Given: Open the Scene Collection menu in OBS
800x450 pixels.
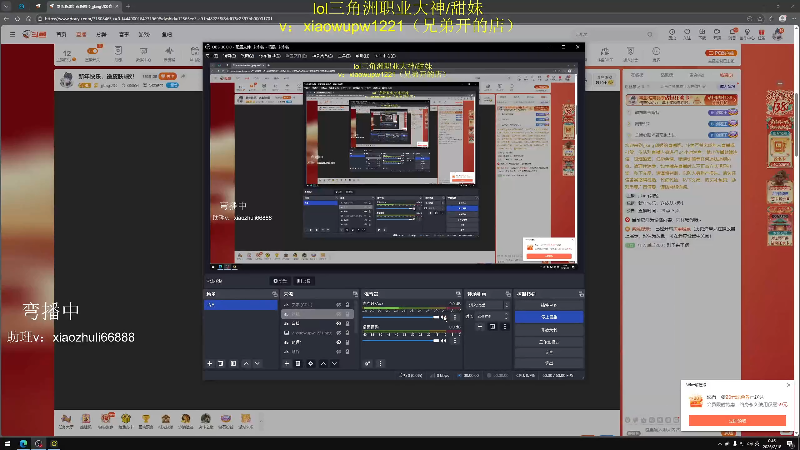Looking at the screenshot, I should tap(323, 56).
